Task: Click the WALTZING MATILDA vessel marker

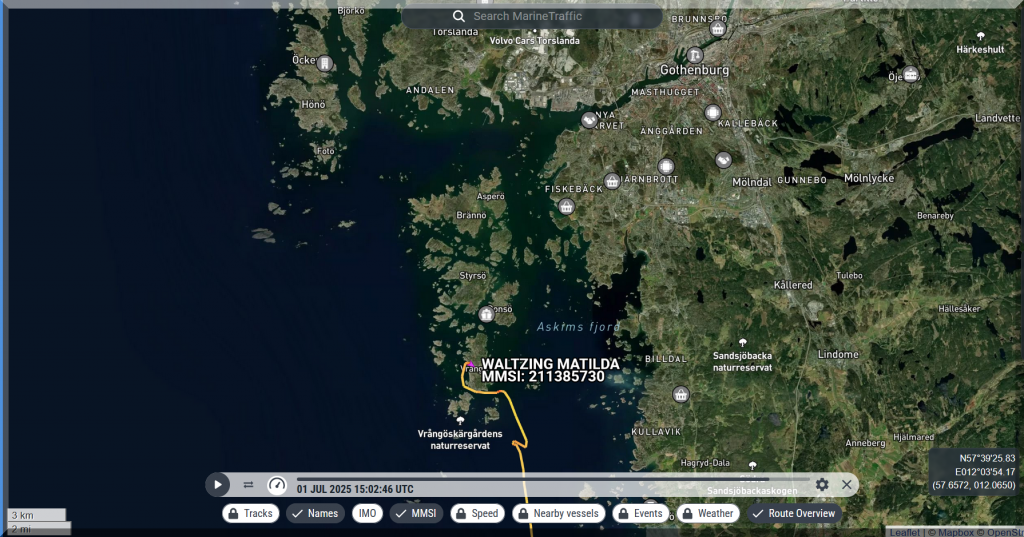Action: 469,366
